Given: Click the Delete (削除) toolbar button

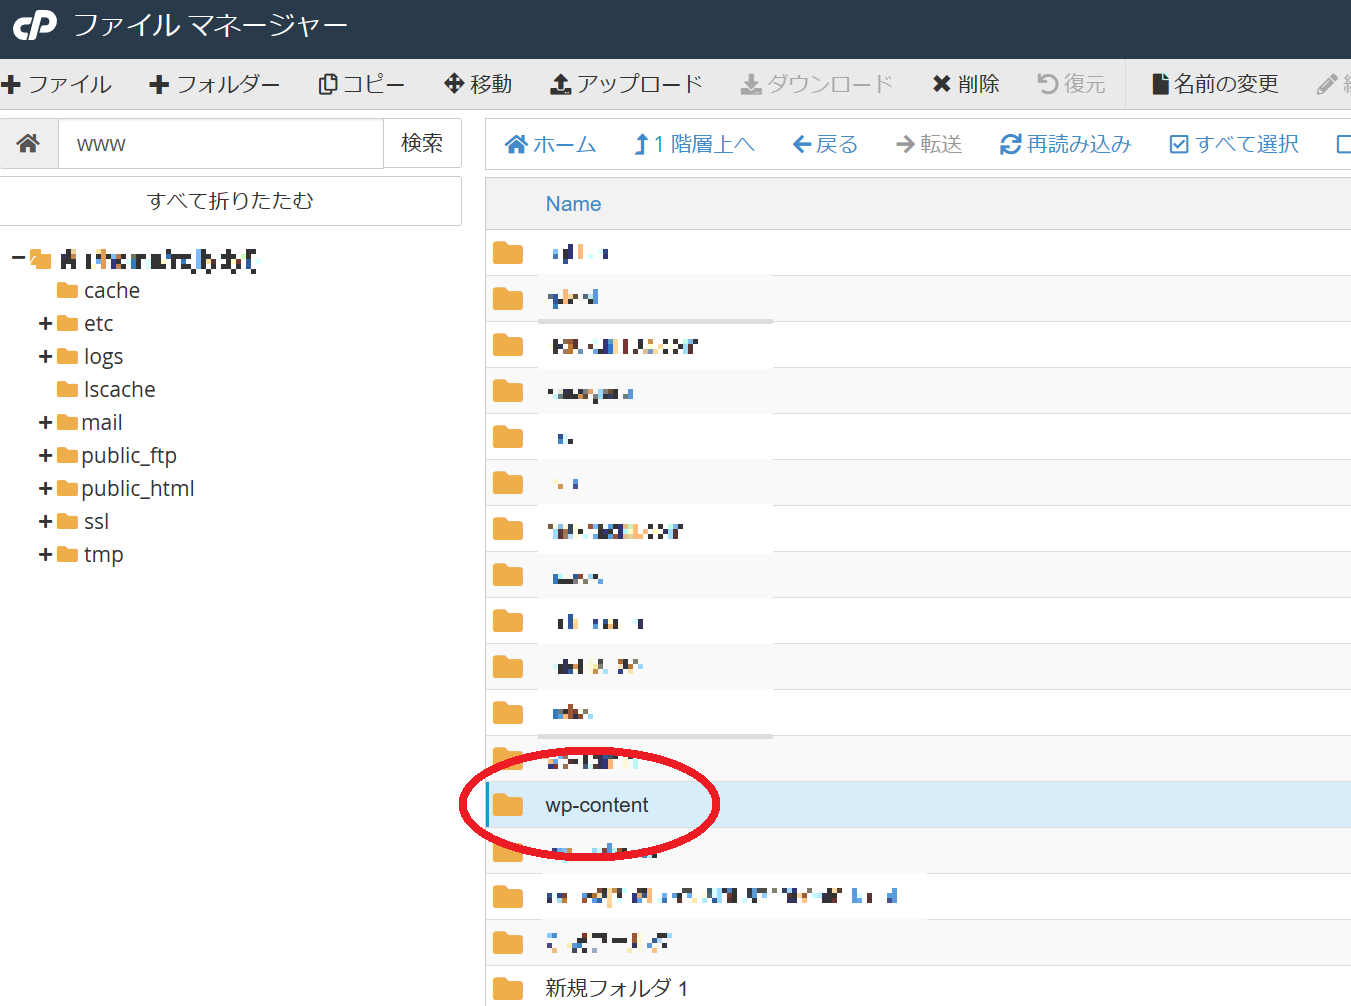Looking at the screenshot, I should click(x=965, y=84).
